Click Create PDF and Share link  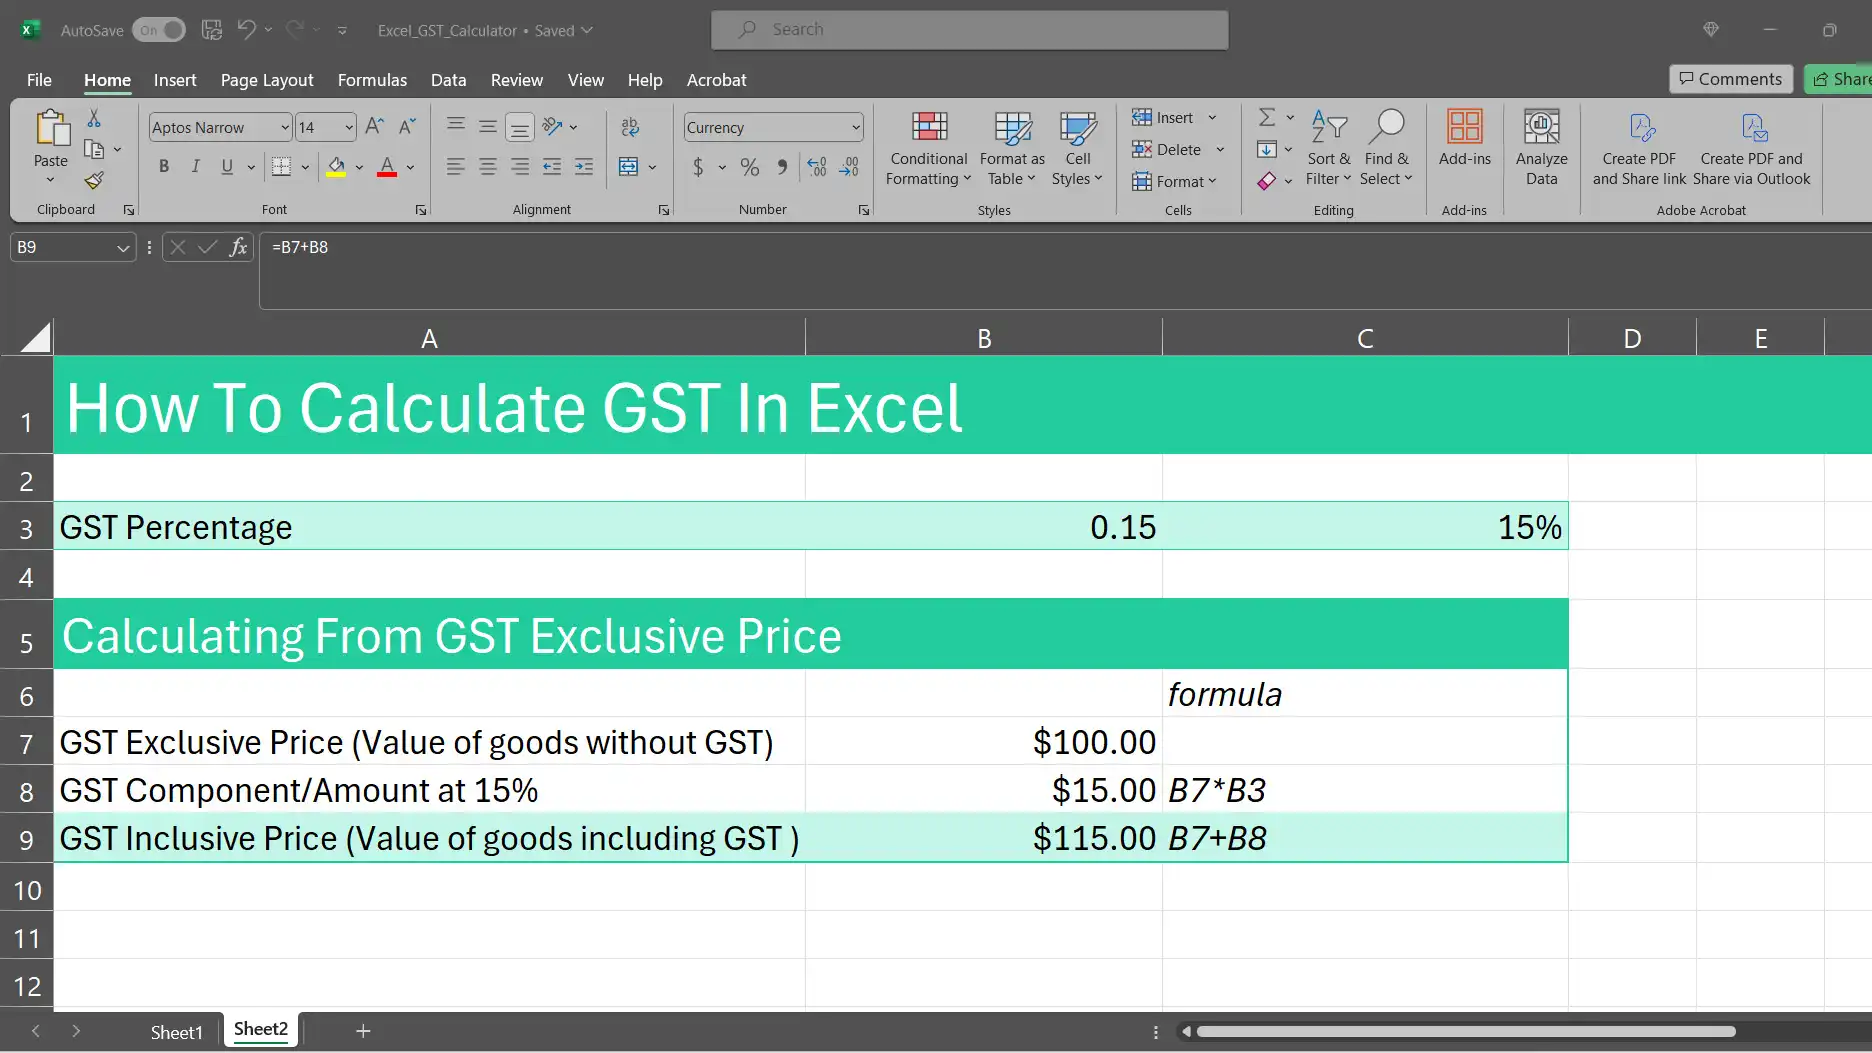(x=1639, y=148)
